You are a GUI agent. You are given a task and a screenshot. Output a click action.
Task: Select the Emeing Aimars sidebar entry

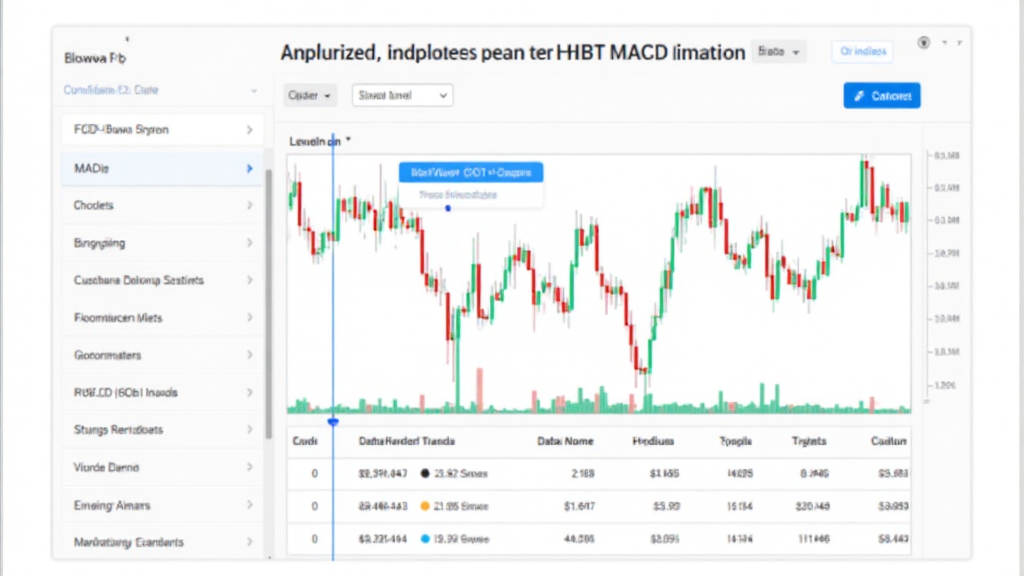tap(160, 505)
